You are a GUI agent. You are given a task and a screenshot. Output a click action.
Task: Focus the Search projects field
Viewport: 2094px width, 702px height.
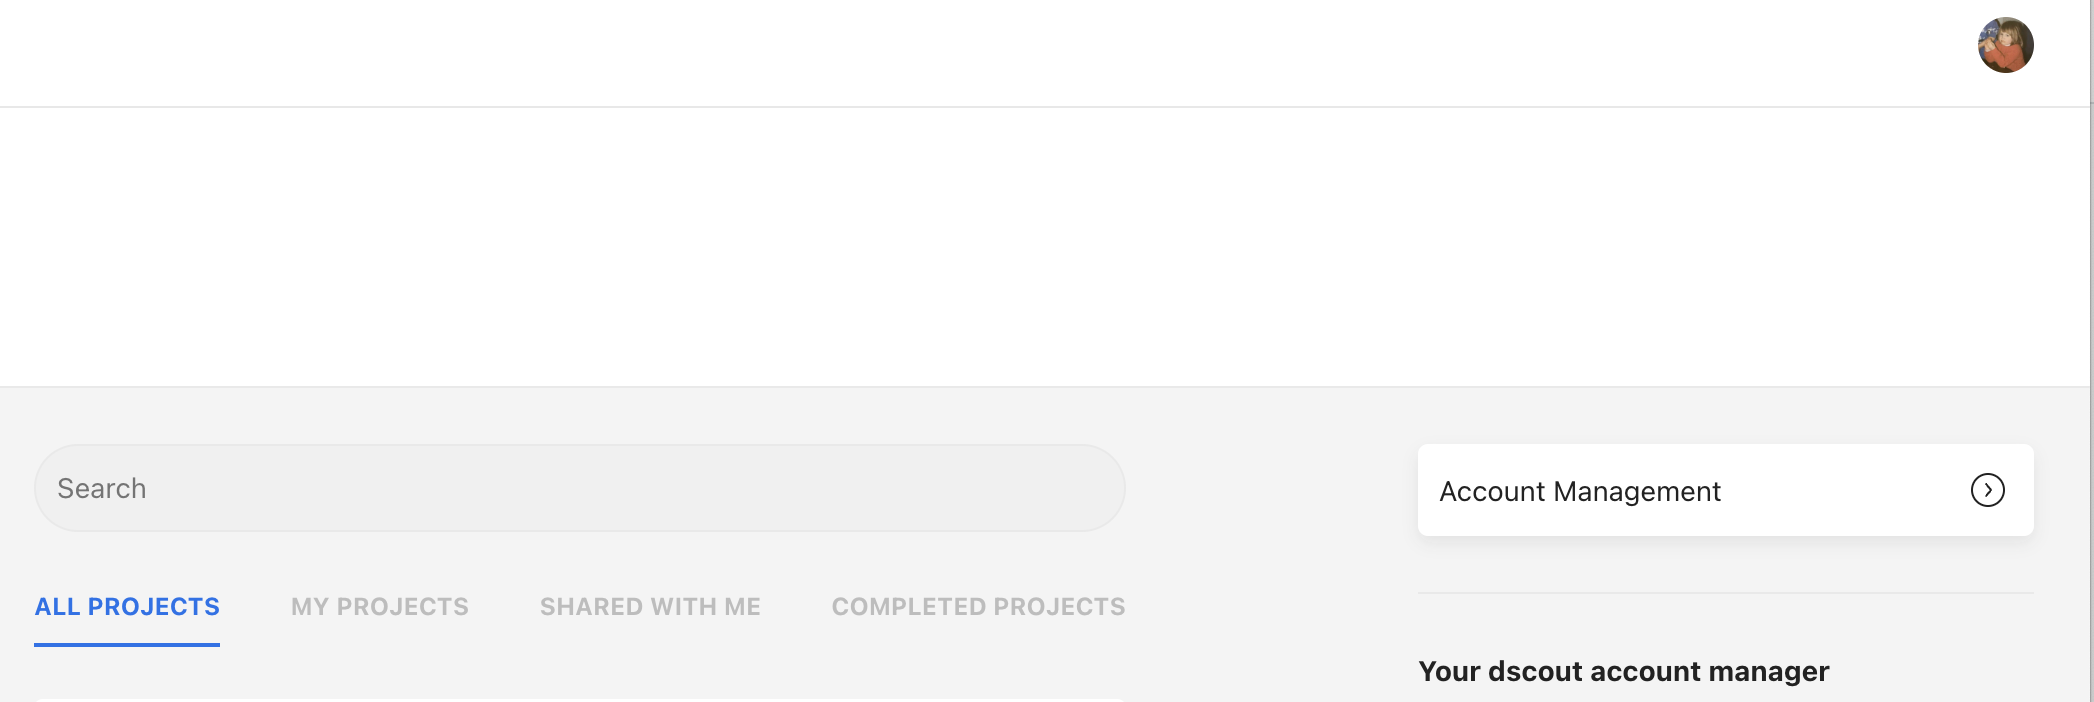(580, 488)
